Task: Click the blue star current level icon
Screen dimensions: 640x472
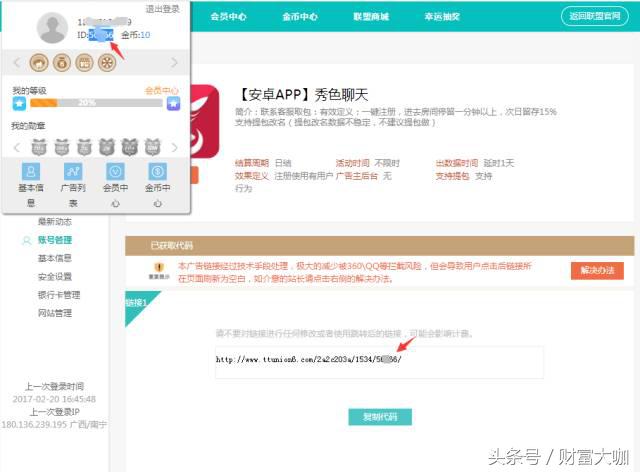Action: pyautogui.click(x=19, y=103)
